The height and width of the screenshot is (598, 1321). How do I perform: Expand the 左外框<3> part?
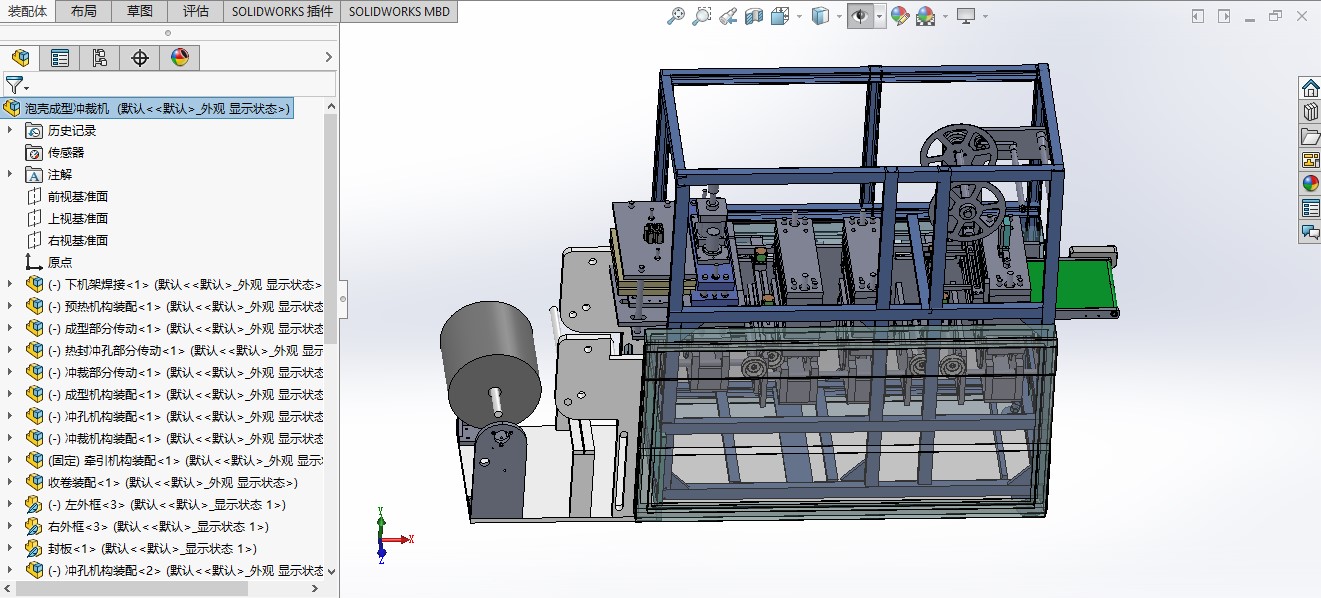click(10, 504)
